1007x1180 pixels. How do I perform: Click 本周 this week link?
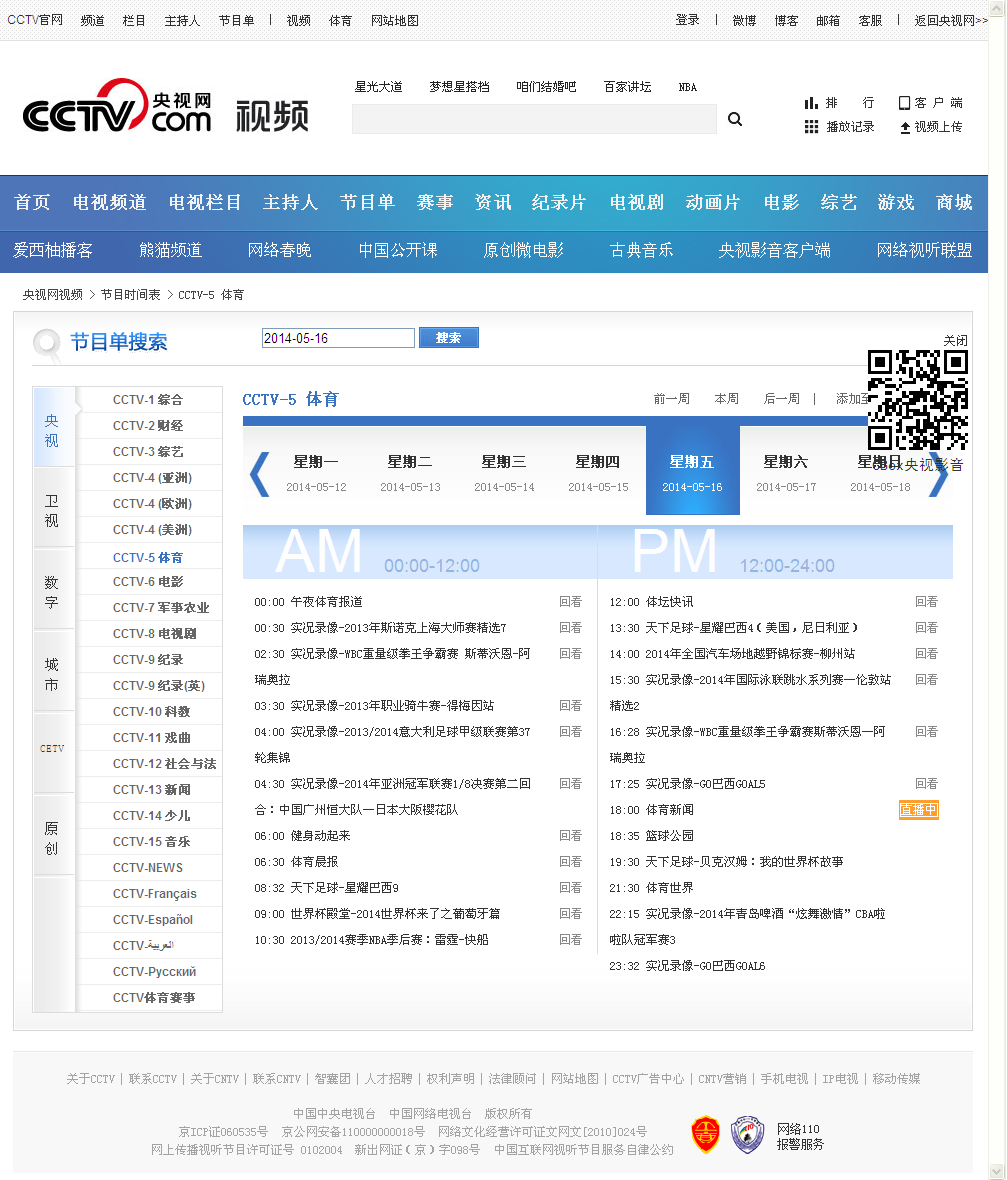tap(726, 399)
